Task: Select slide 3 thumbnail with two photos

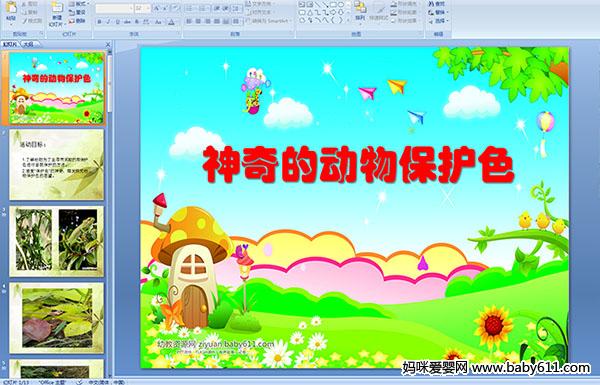Action: pos(57,241)
